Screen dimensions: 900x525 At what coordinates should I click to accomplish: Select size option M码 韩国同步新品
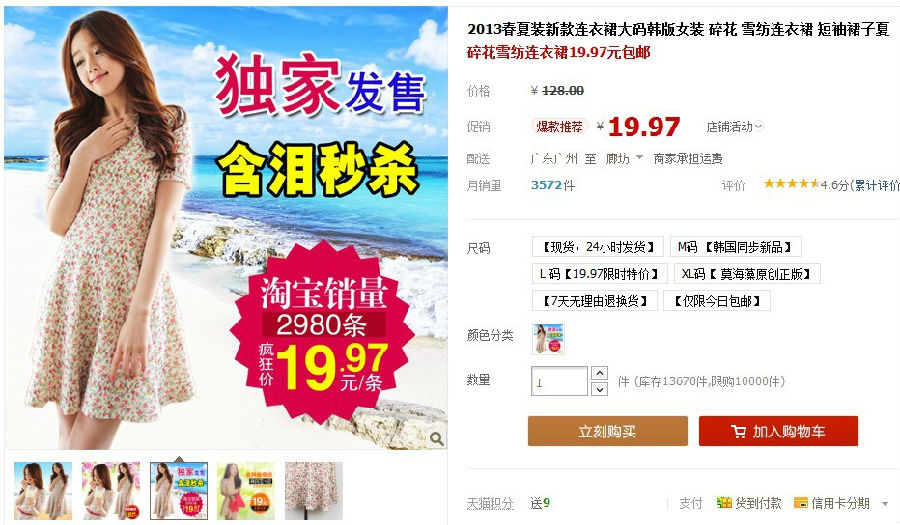point(735,247)
